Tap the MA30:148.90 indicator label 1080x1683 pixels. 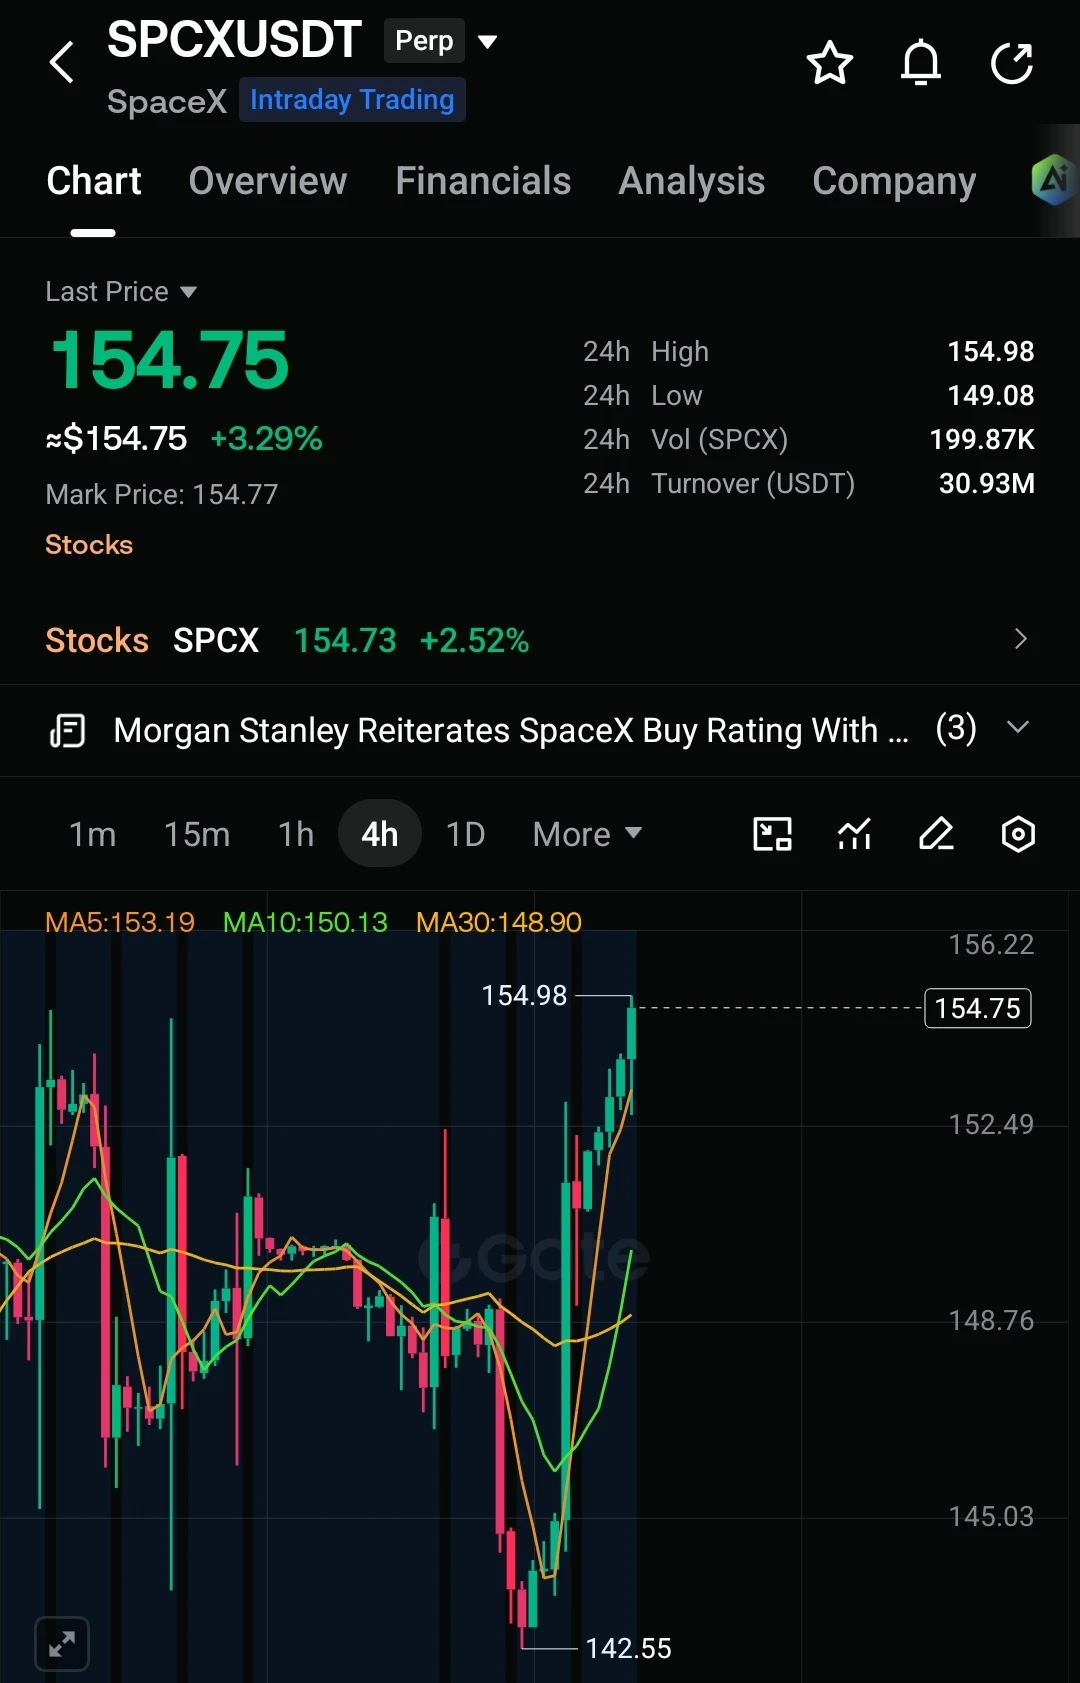(x=499, y=922)
